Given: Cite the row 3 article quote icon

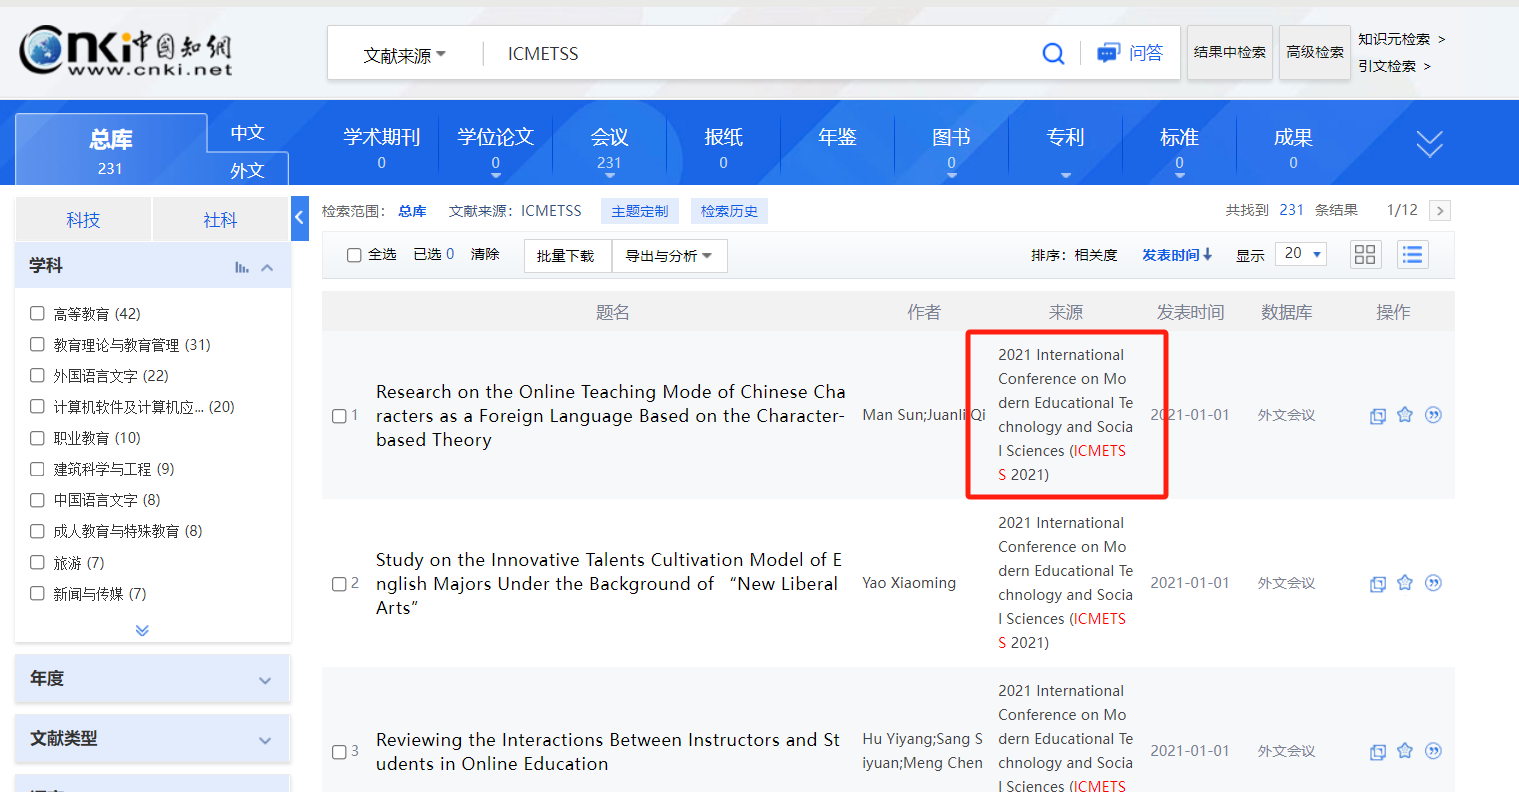Looking at the screenshot, I should pos(1433,750).
